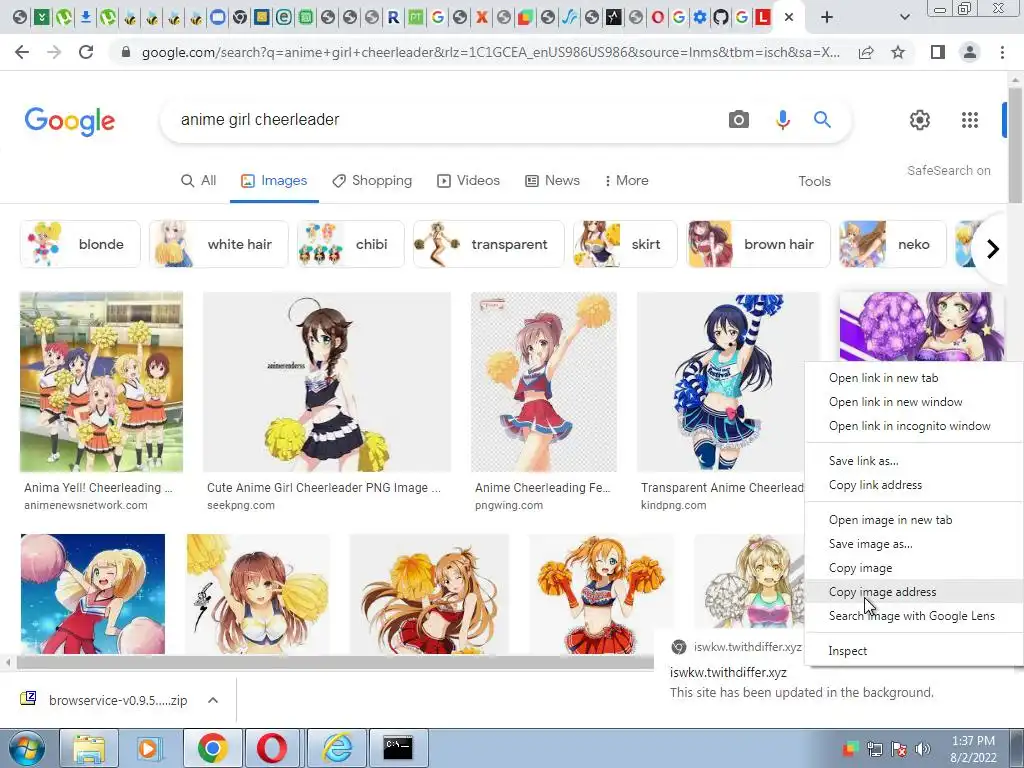Image resolution: width=1024 pixels, height=768 pixels.
Task: Filter results by chibi chip
Action: pos(351,244)
